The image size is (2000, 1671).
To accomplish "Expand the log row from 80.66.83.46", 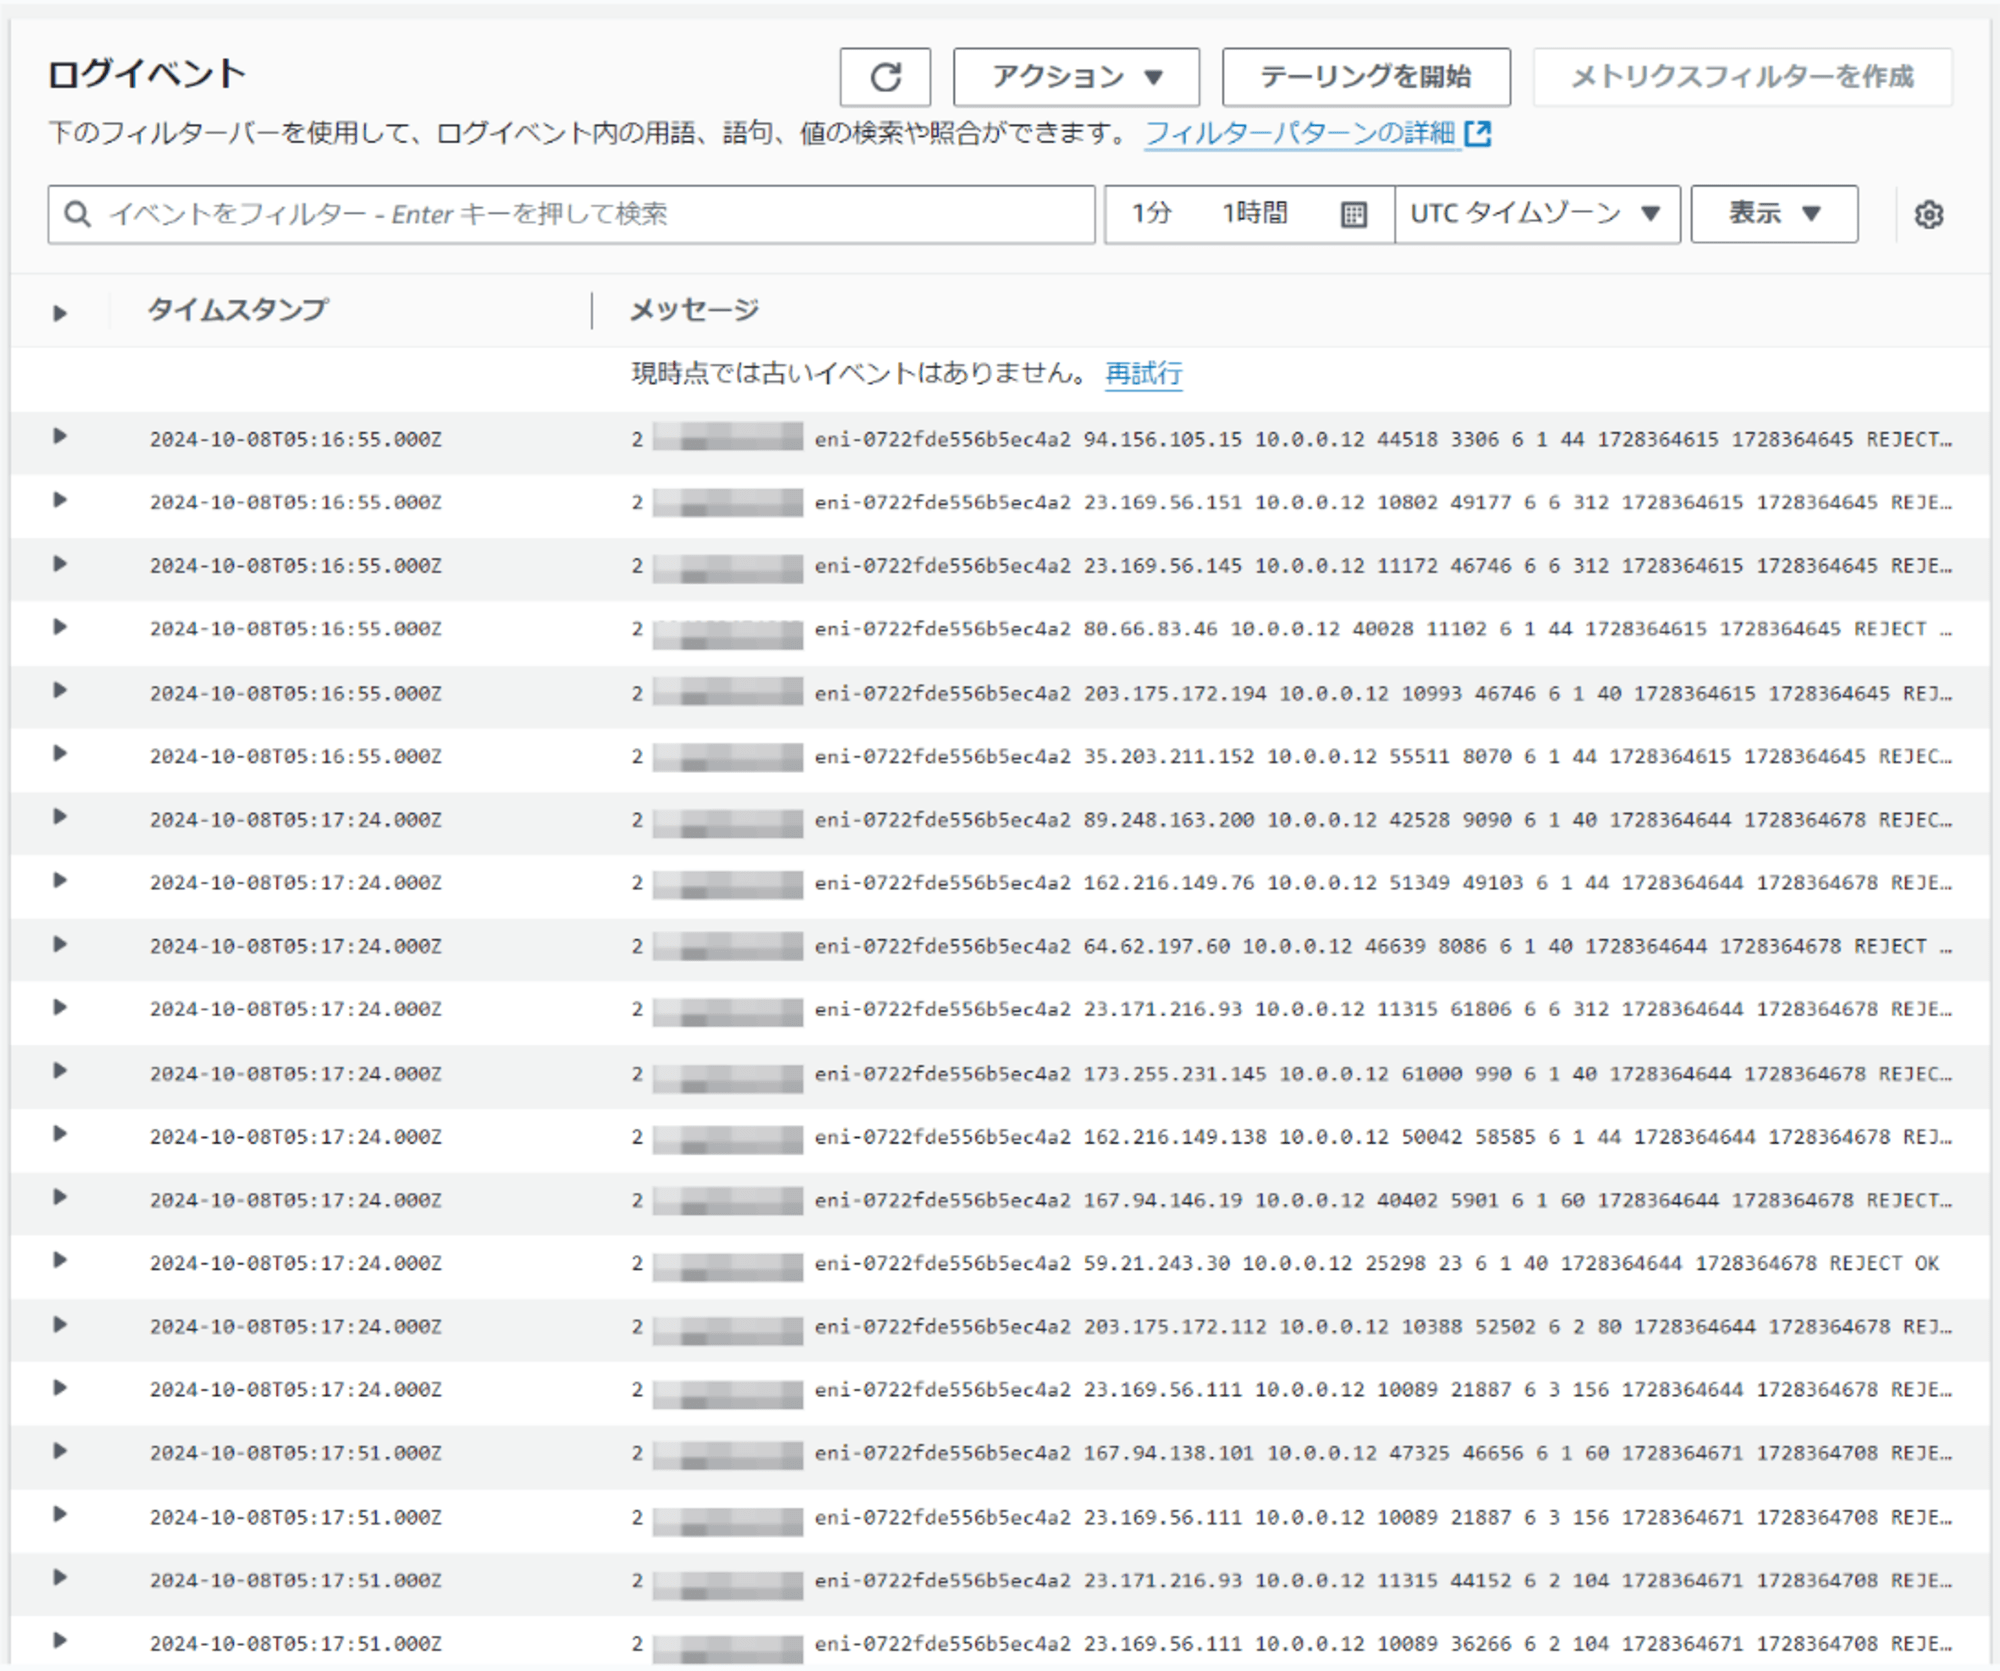I will (60, 627).
